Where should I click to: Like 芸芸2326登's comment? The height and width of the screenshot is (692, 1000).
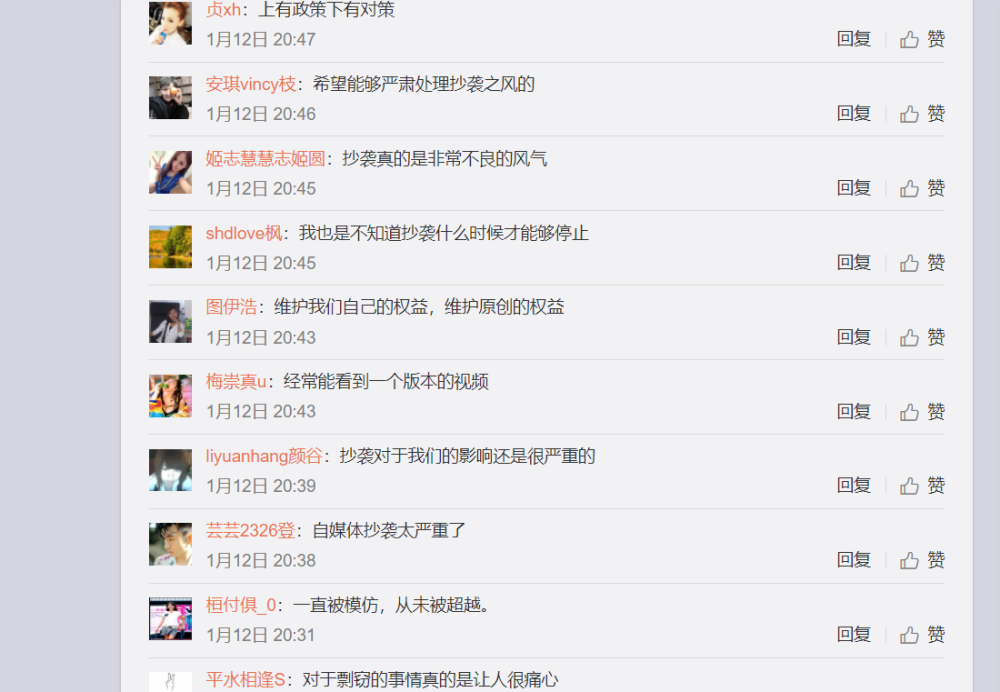[922, 561]
